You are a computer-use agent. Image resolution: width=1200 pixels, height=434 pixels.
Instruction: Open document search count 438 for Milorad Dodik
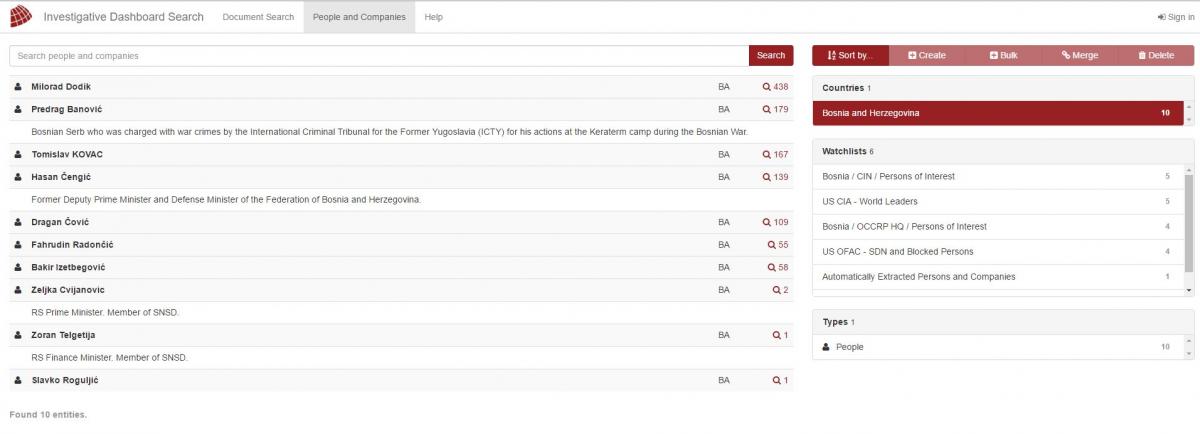(x=775, y=87)
